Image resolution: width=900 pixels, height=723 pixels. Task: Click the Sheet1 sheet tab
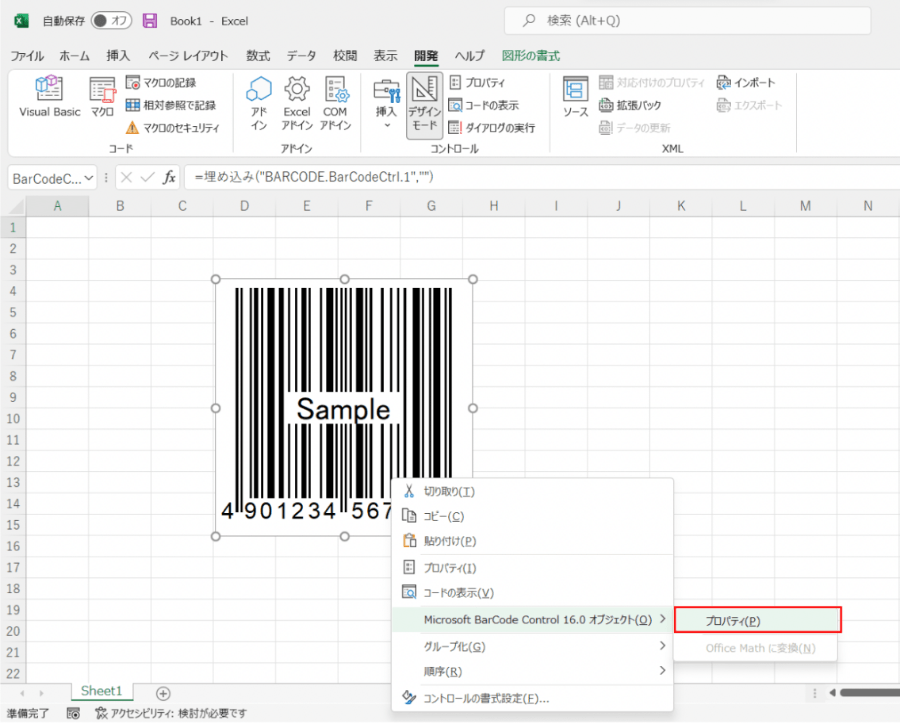click(102, 691)
